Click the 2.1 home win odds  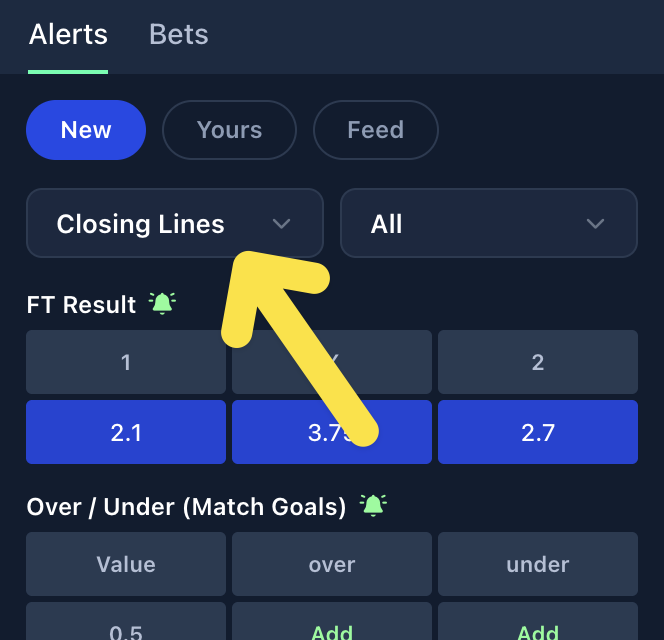pyautogui.click(x=126, y=432)
